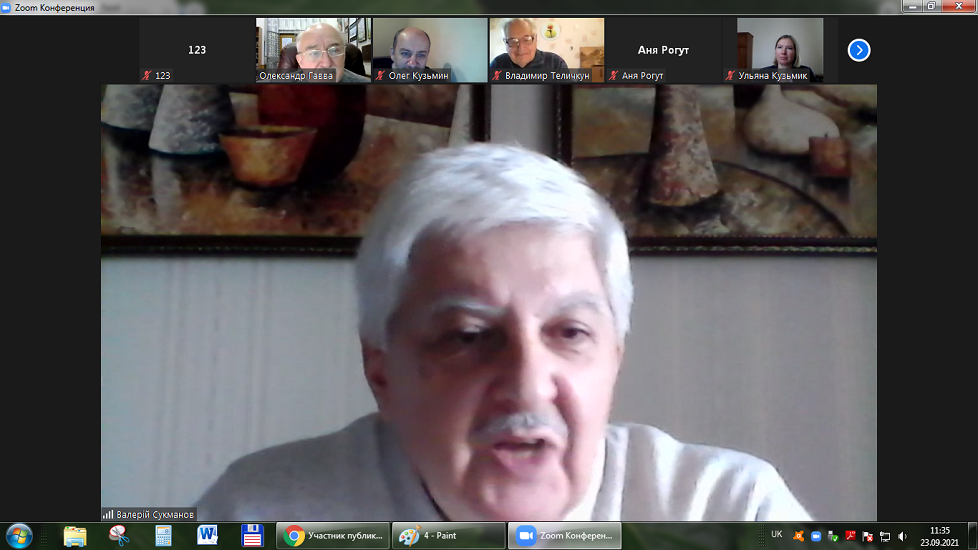Click the volume speaker tray icon

[902, 536]
